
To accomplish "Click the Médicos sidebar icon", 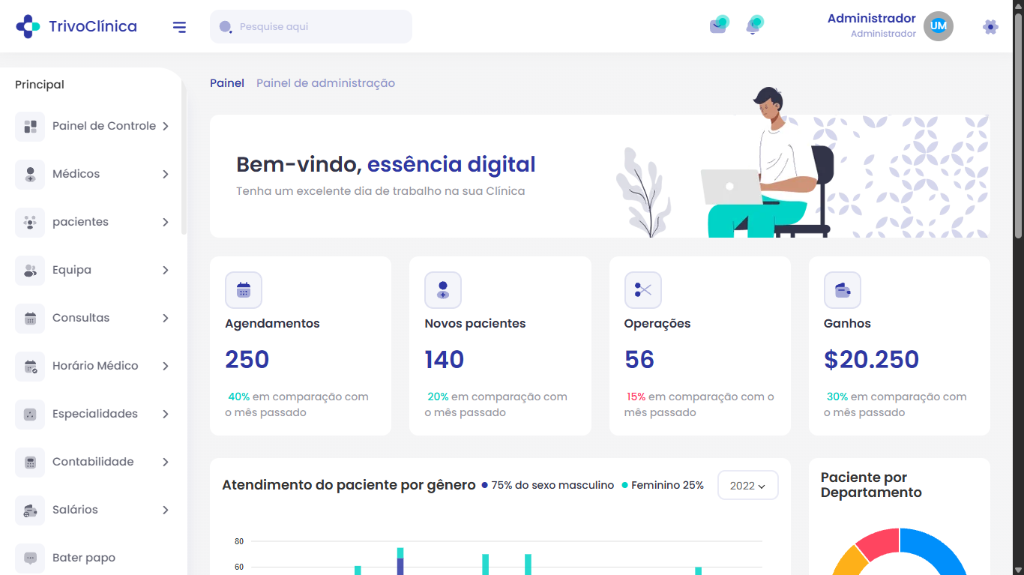I will [30, 174].
